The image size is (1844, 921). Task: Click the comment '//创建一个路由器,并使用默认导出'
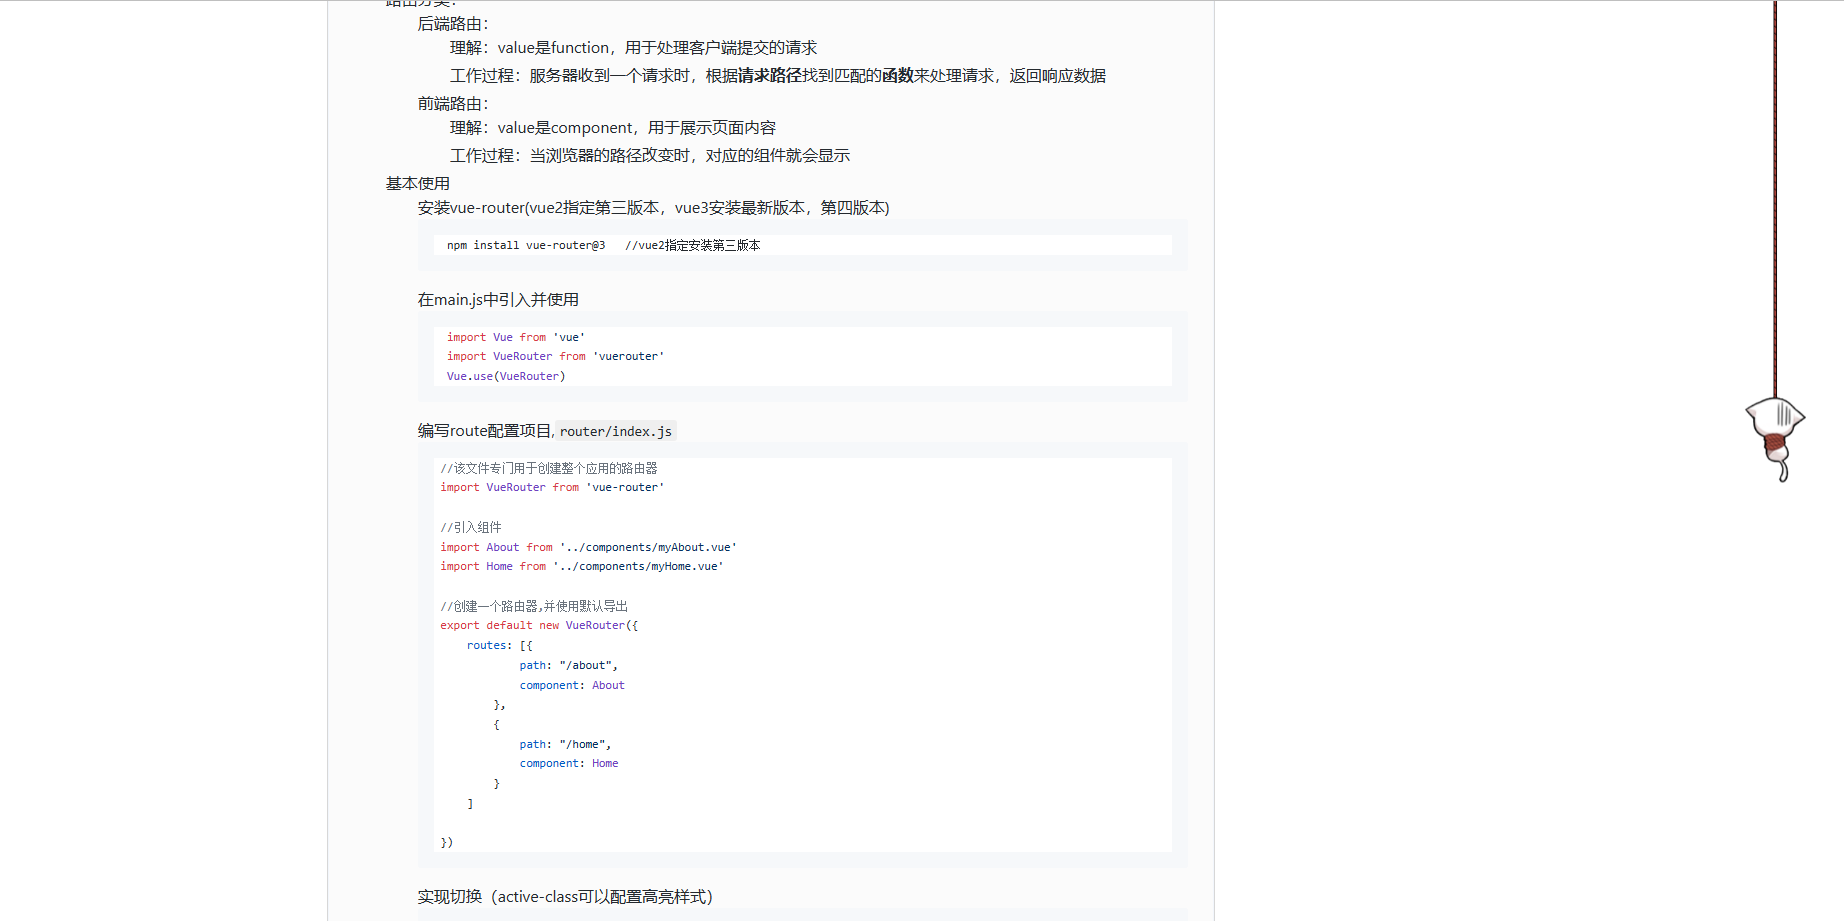534,606
